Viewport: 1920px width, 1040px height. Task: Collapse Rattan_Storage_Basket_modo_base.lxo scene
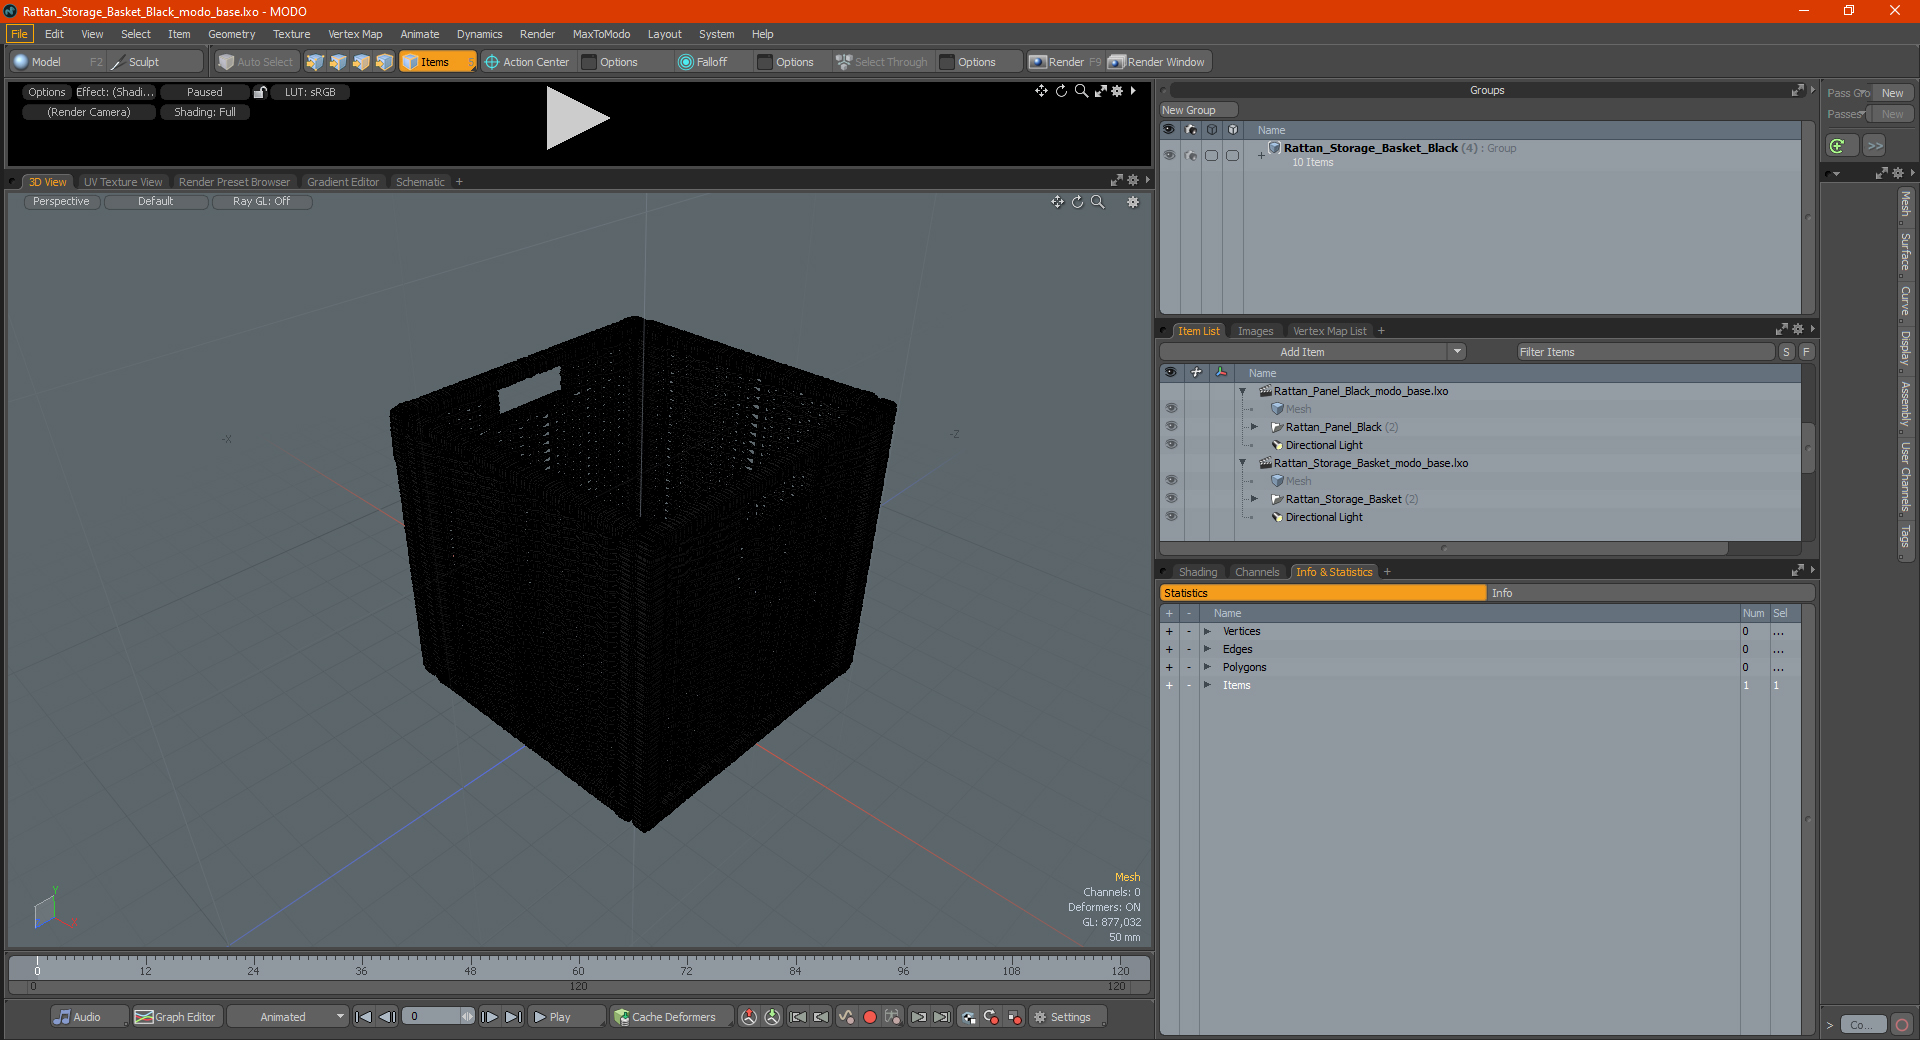[1243, 463]
